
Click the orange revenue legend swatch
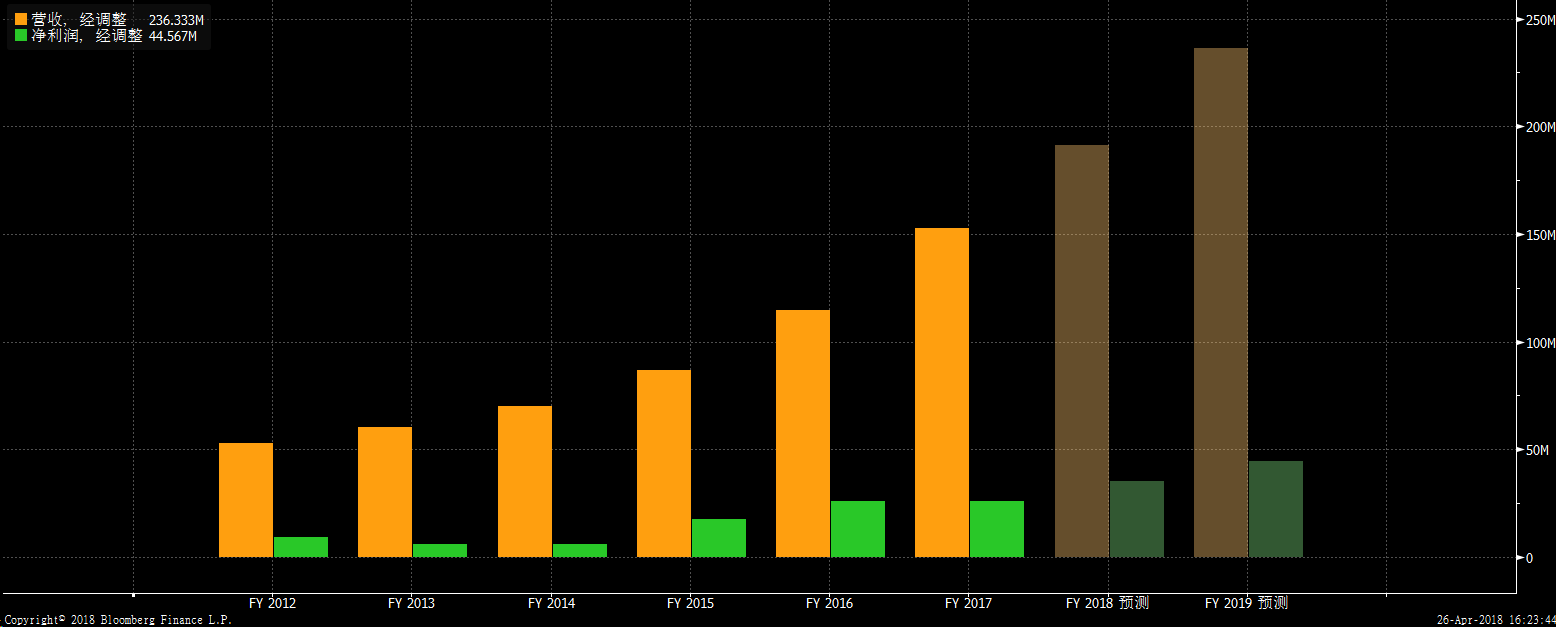pyautogui.click(x=21, y=20)
